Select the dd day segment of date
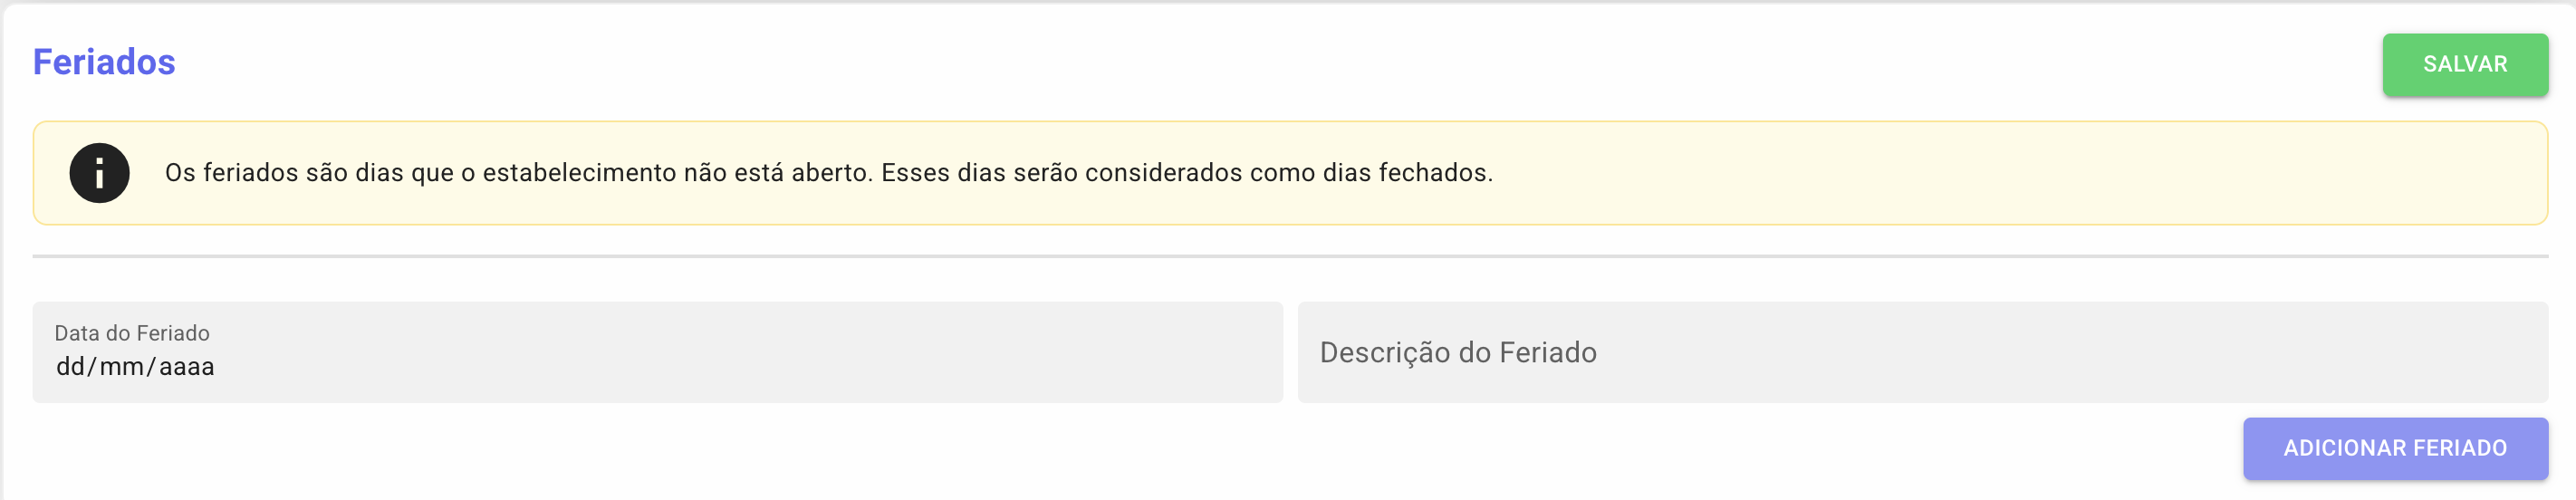This screenshot has height=500, width=2576. [70, 367]
